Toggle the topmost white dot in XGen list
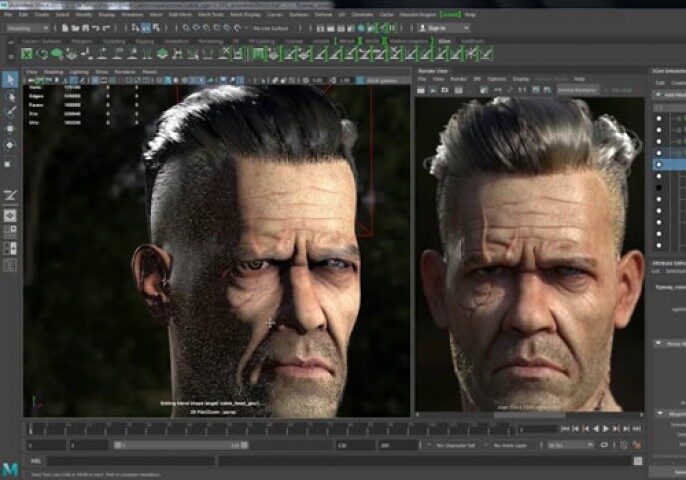 click(659, 118)
